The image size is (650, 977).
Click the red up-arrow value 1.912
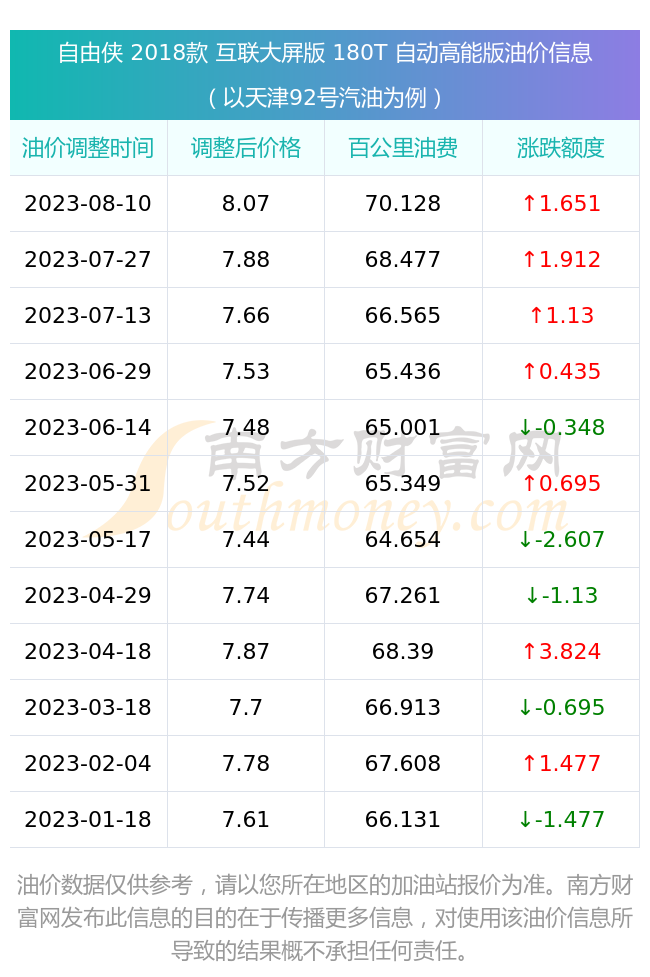561,260
